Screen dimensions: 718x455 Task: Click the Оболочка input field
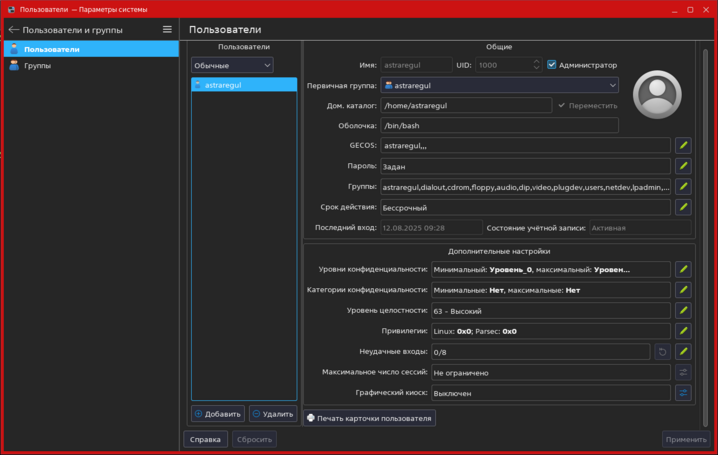(498, 126)
